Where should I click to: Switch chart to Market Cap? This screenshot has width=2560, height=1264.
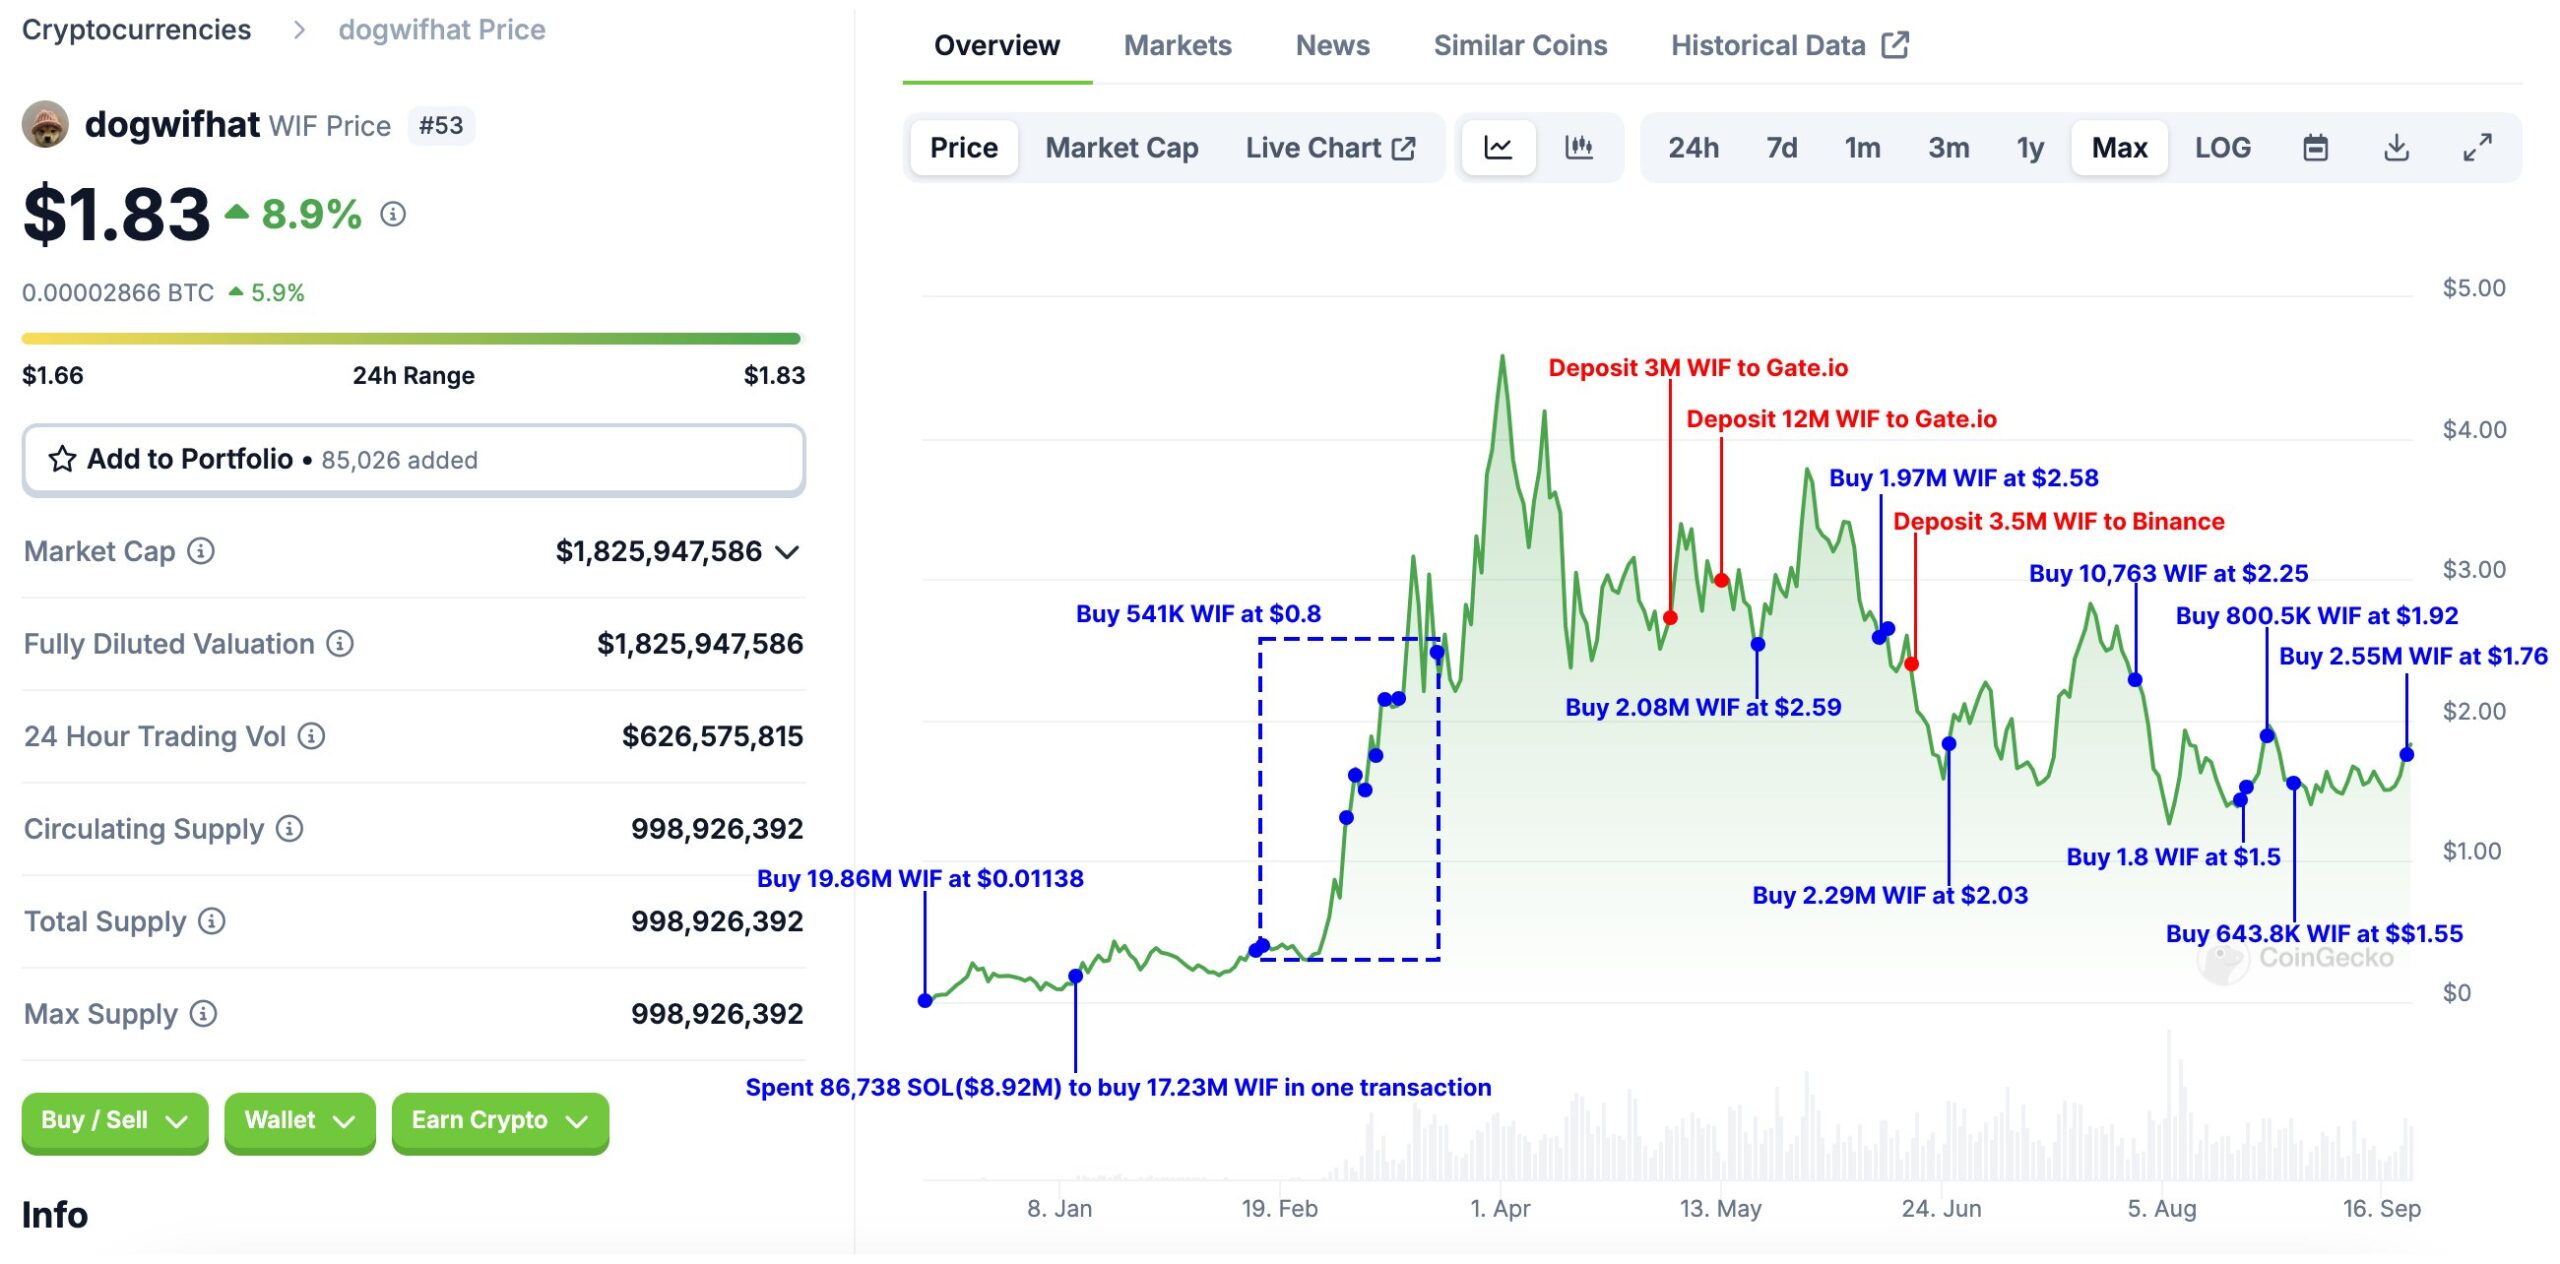[1121, 148]
